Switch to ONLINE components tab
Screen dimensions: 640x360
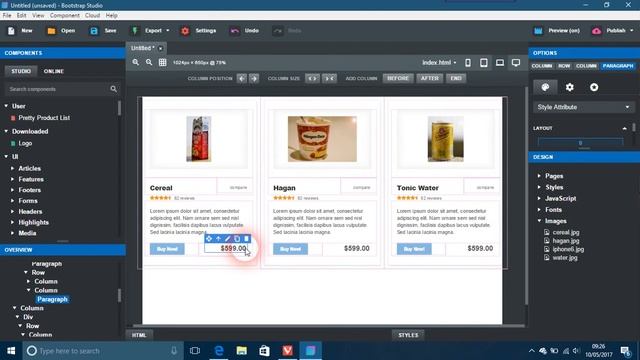coord(53,71)
